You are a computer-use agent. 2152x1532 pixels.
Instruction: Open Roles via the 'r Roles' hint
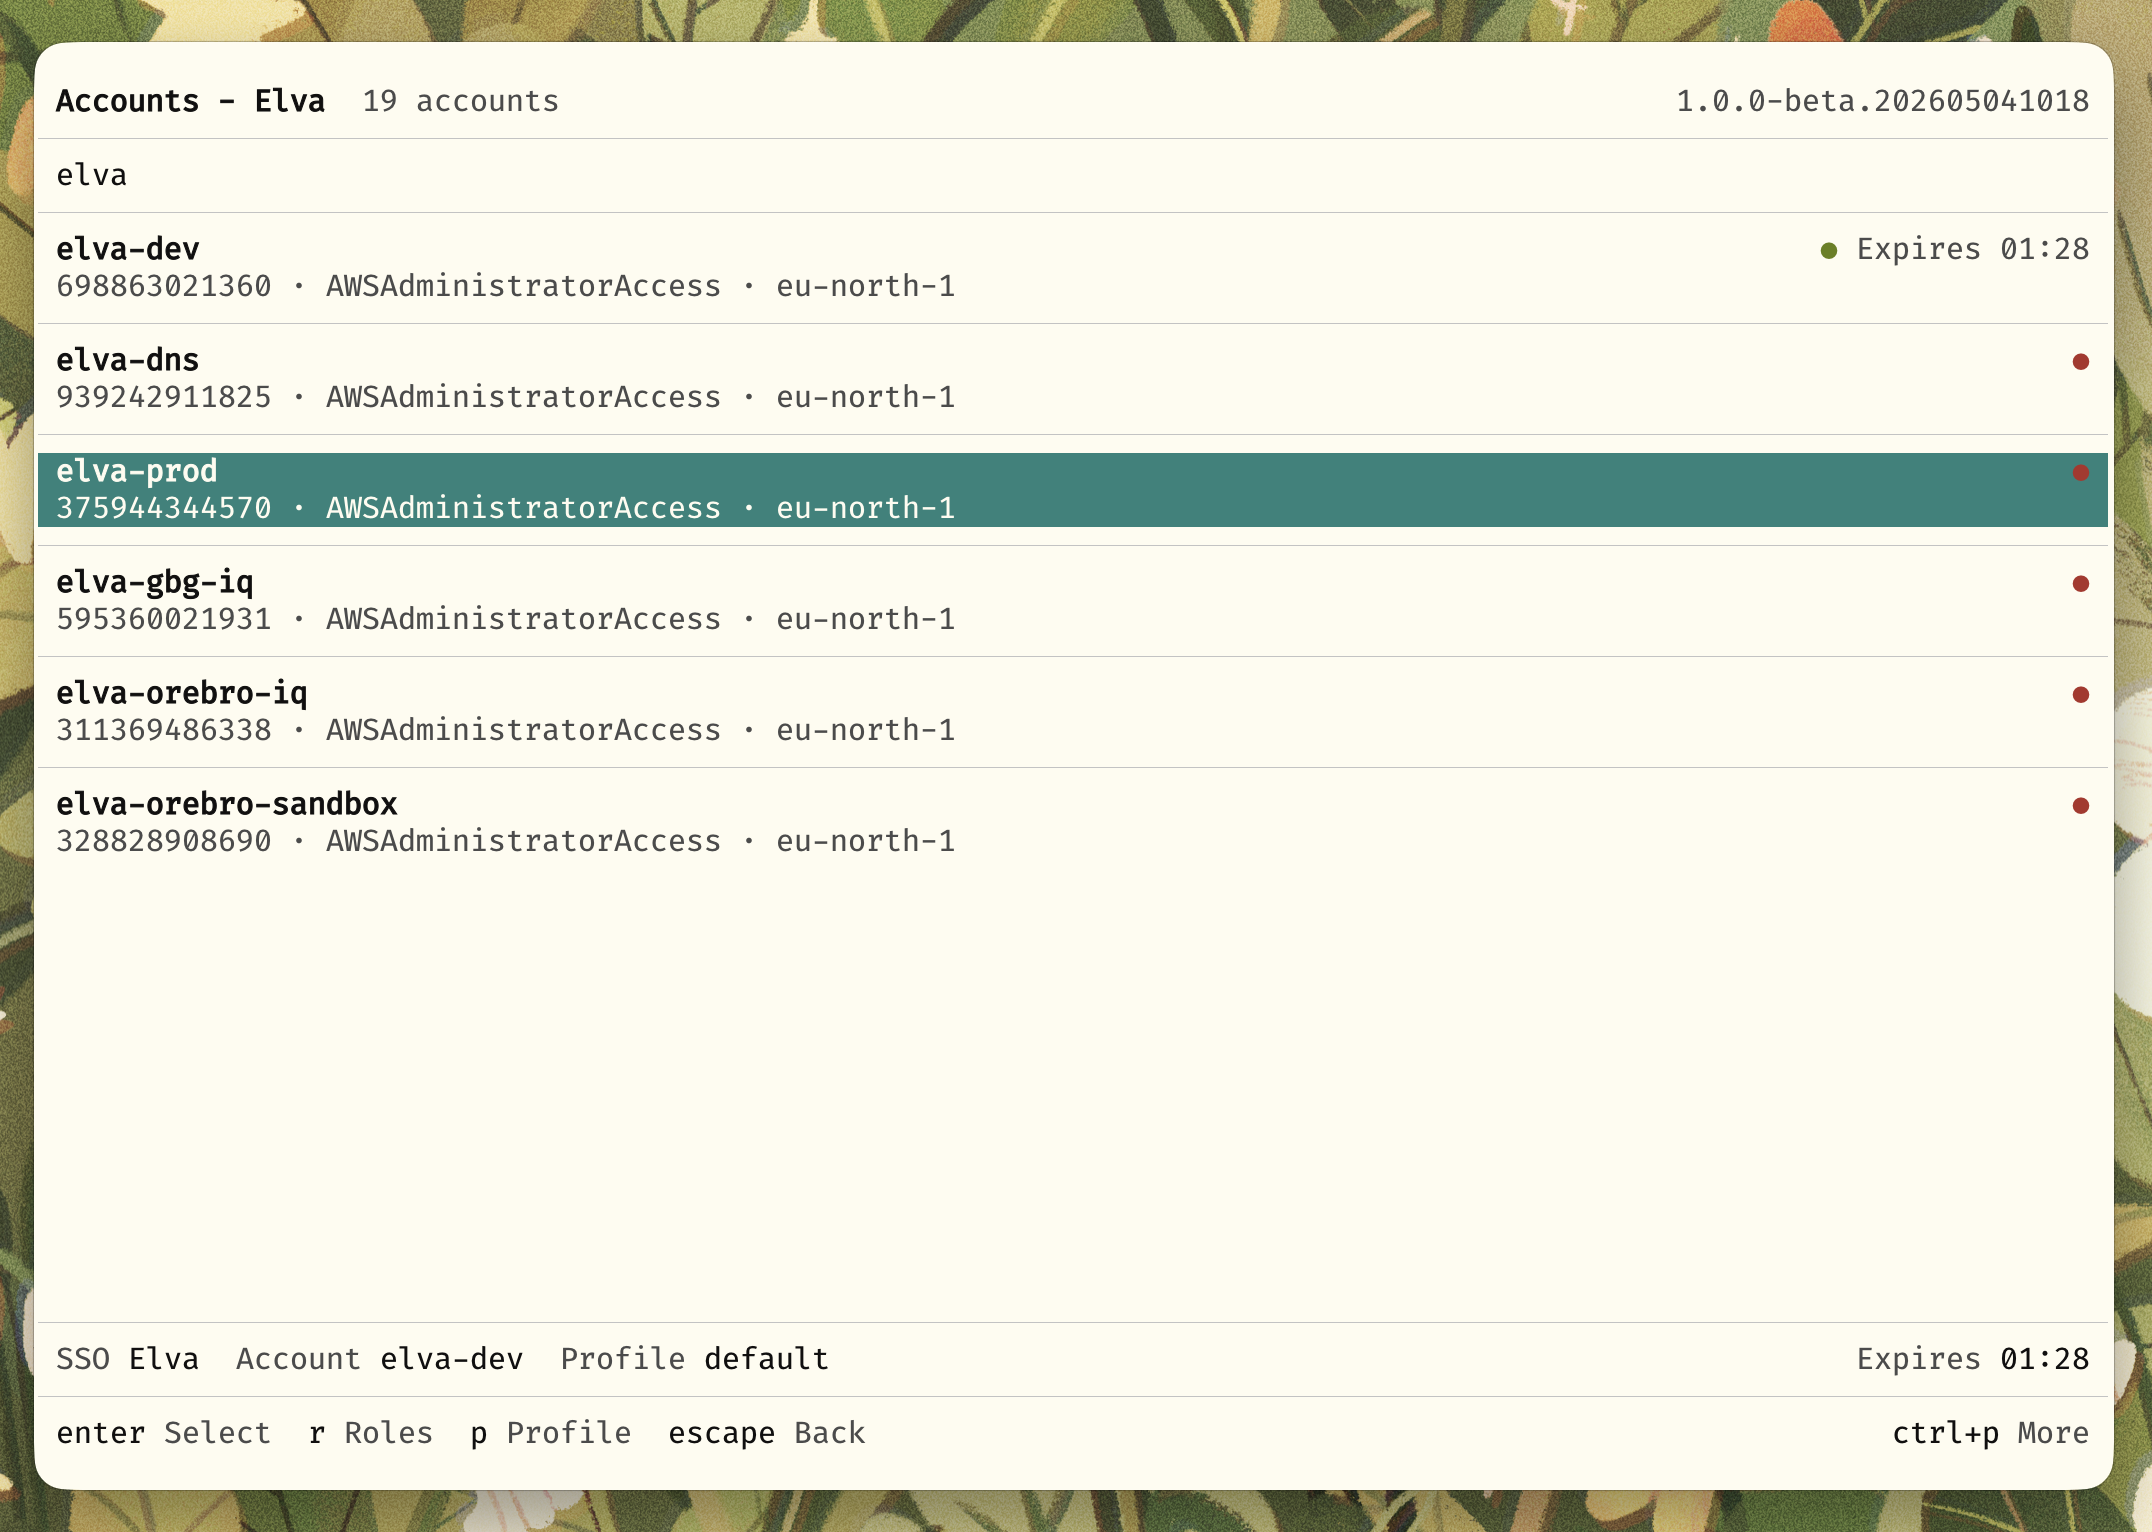tap(371, 1433)
